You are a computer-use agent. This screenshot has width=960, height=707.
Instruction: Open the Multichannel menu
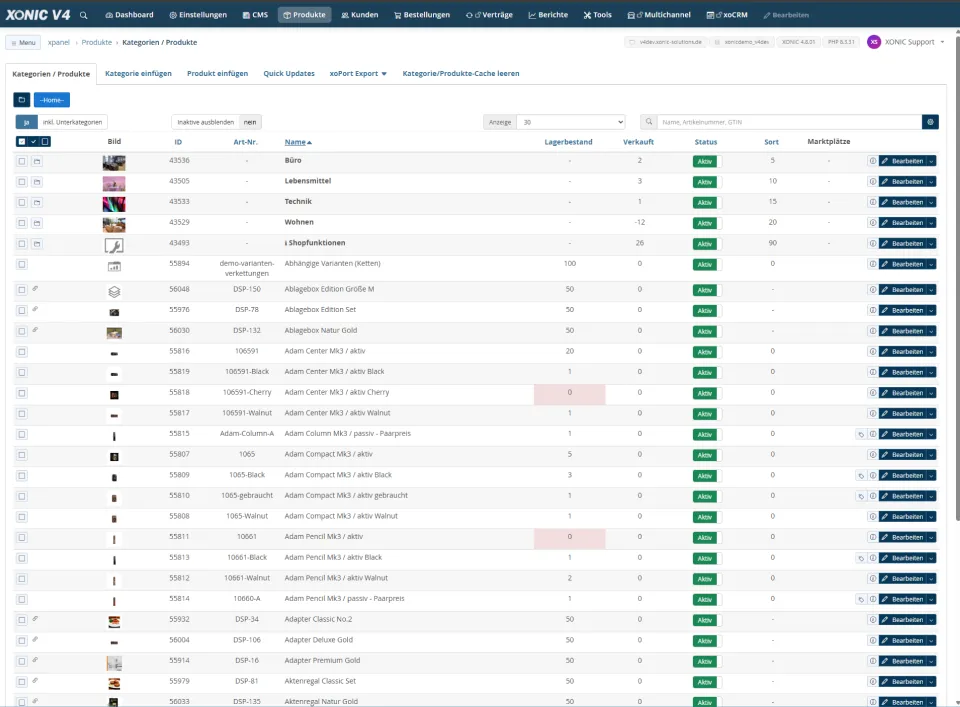click(x=659, y=15)
